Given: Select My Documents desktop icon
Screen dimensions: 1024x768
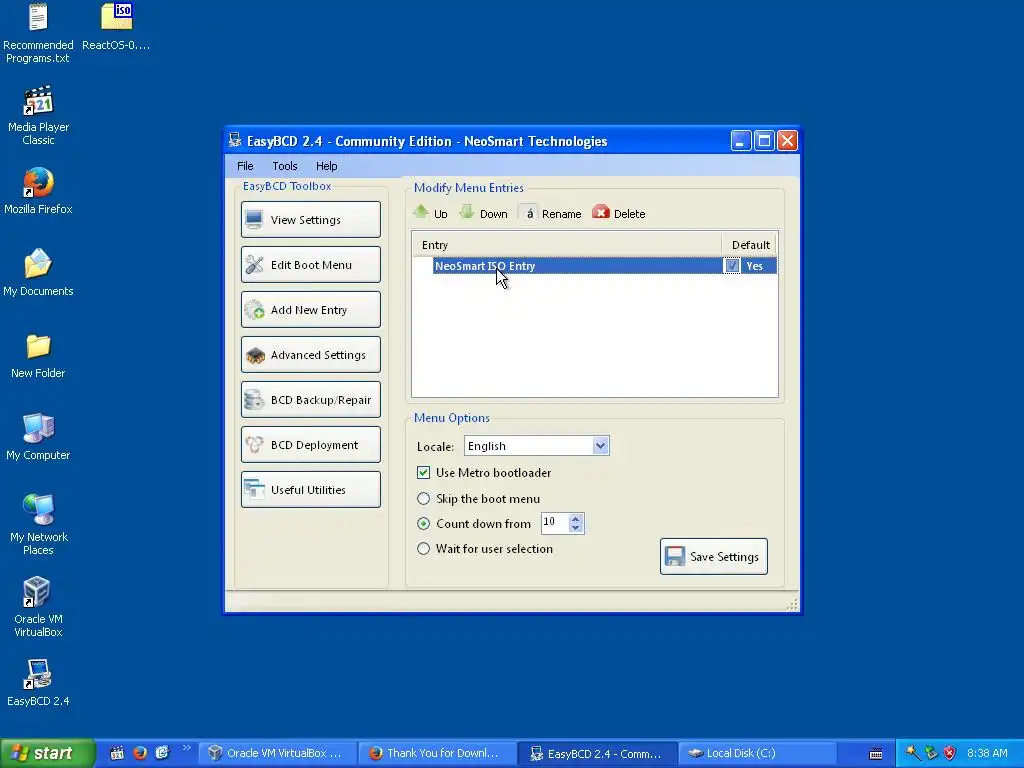Looking at the screenshot, I should pos(38,272).
